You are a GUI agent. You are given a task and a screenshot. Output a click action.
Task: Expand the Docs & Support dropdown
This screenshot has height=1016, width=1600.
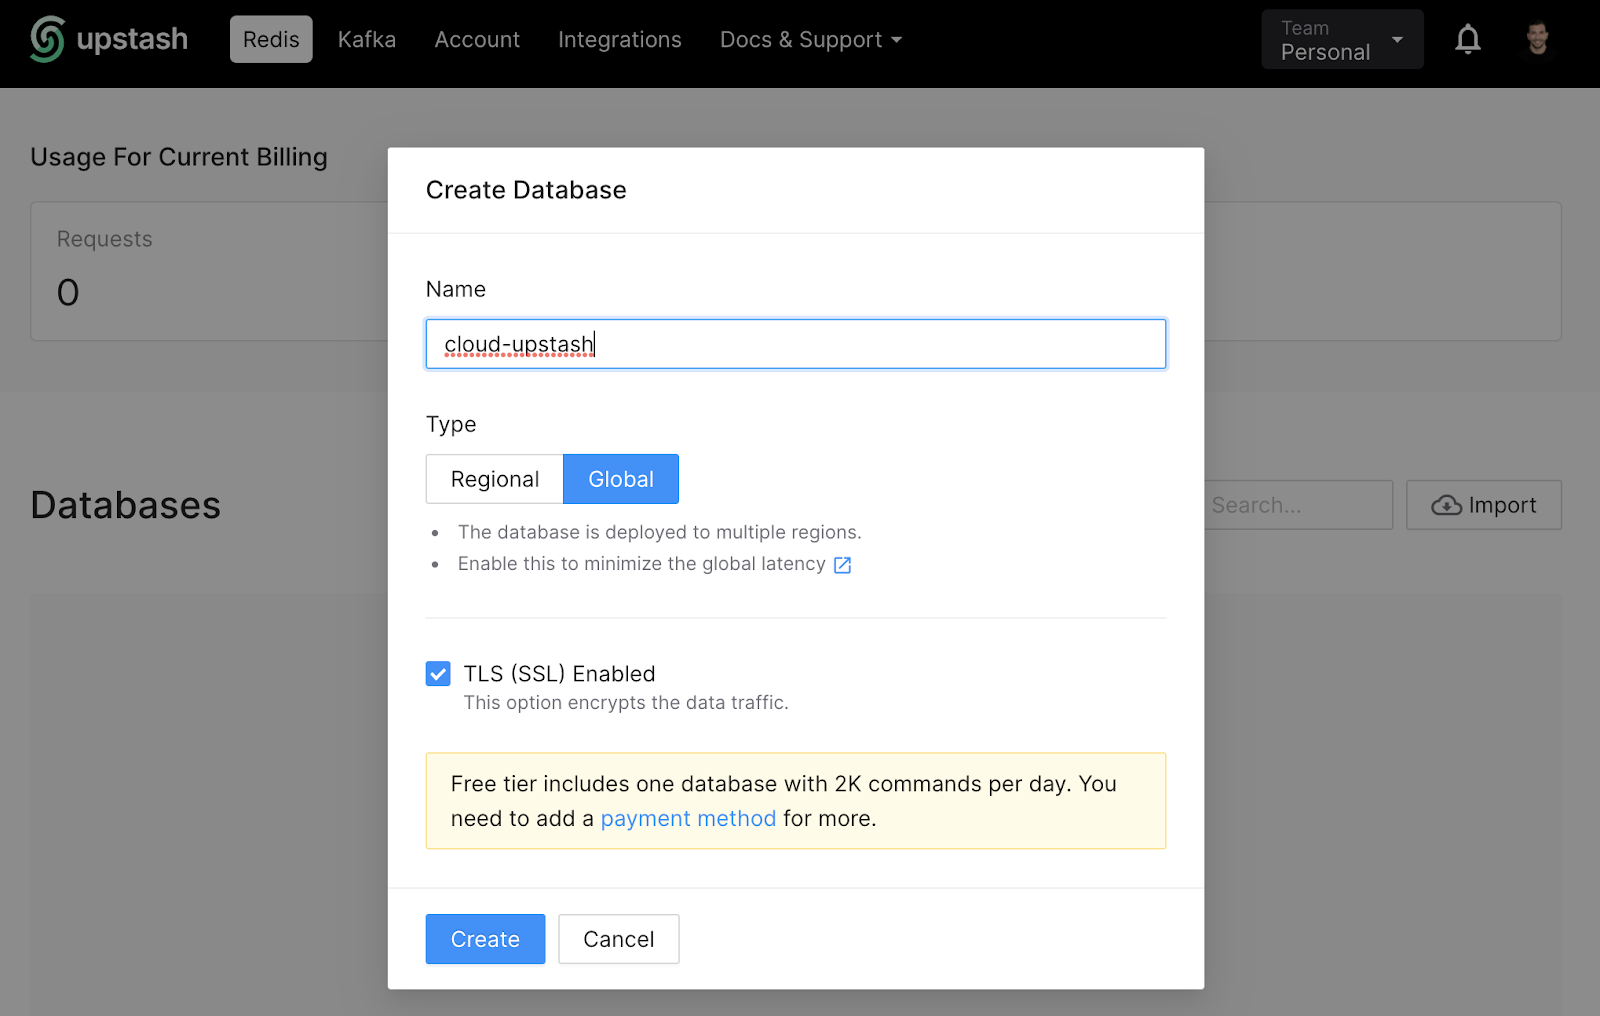click(x=810, y=40)
